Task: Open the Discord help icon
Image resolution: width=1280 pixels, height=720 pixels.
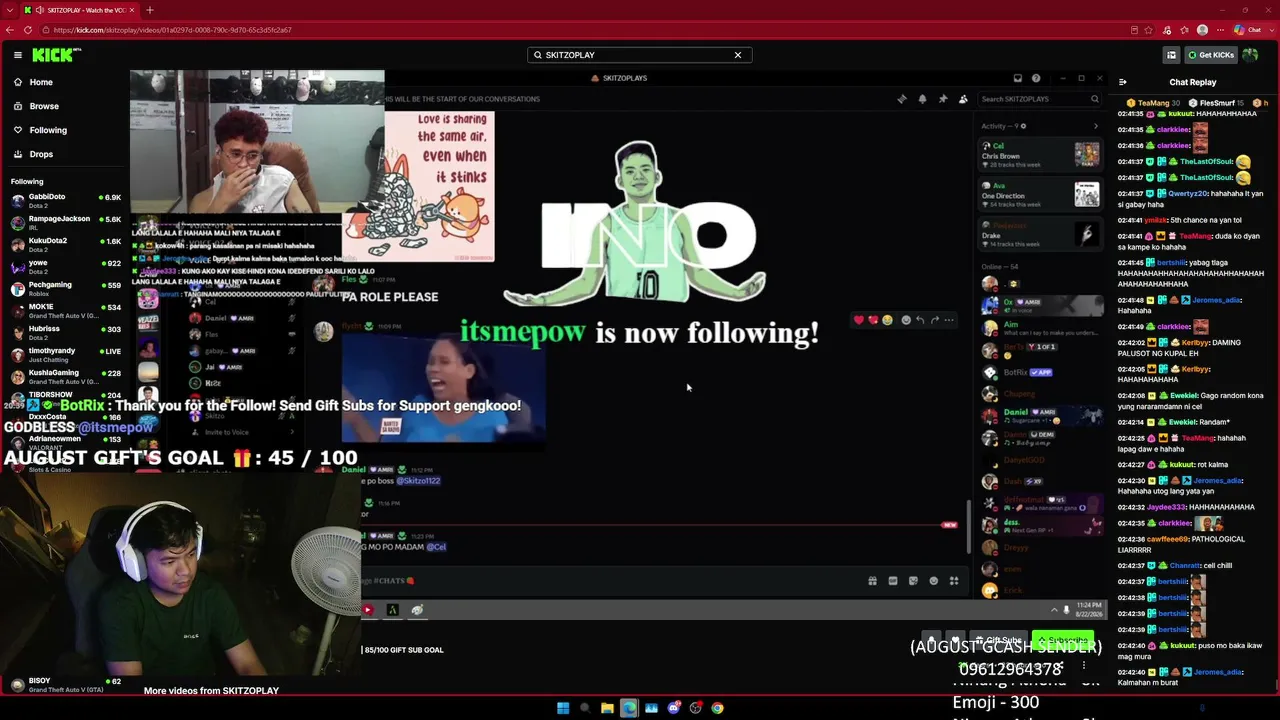Action: coord(1036,78)
